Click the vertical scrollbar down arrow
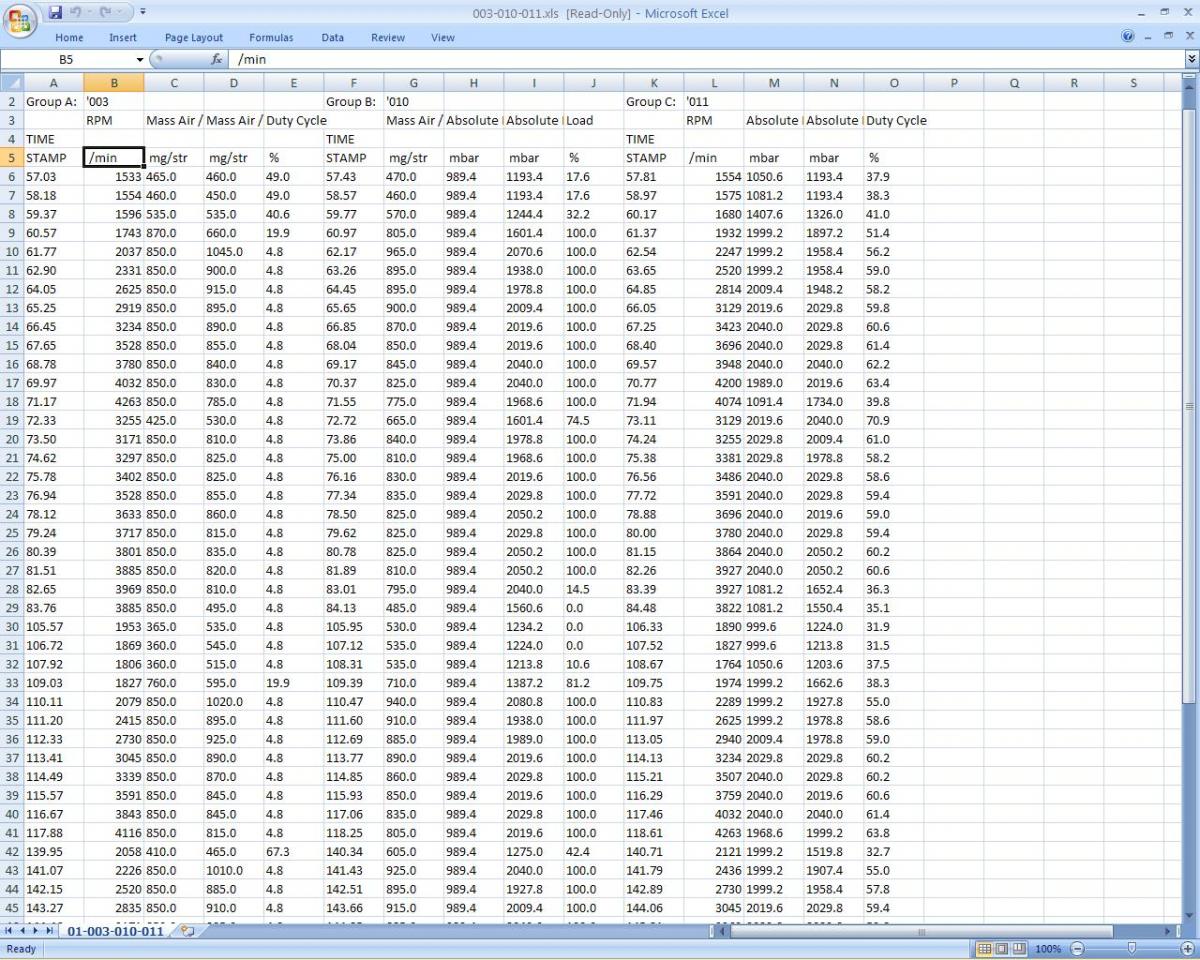This screenshot has width=1200, height=960. coord(1190,914)
